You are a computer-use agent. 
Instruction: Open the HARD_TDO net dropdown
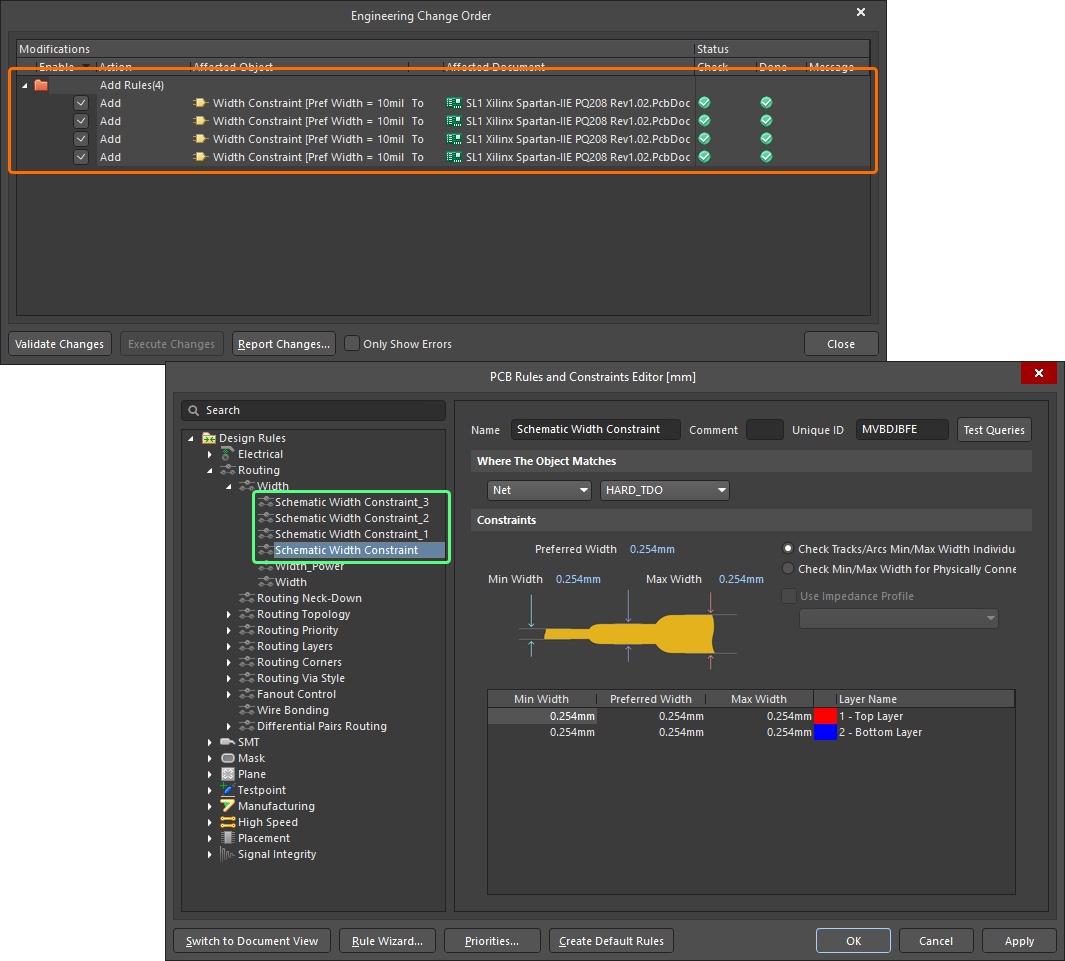[665, 490]
